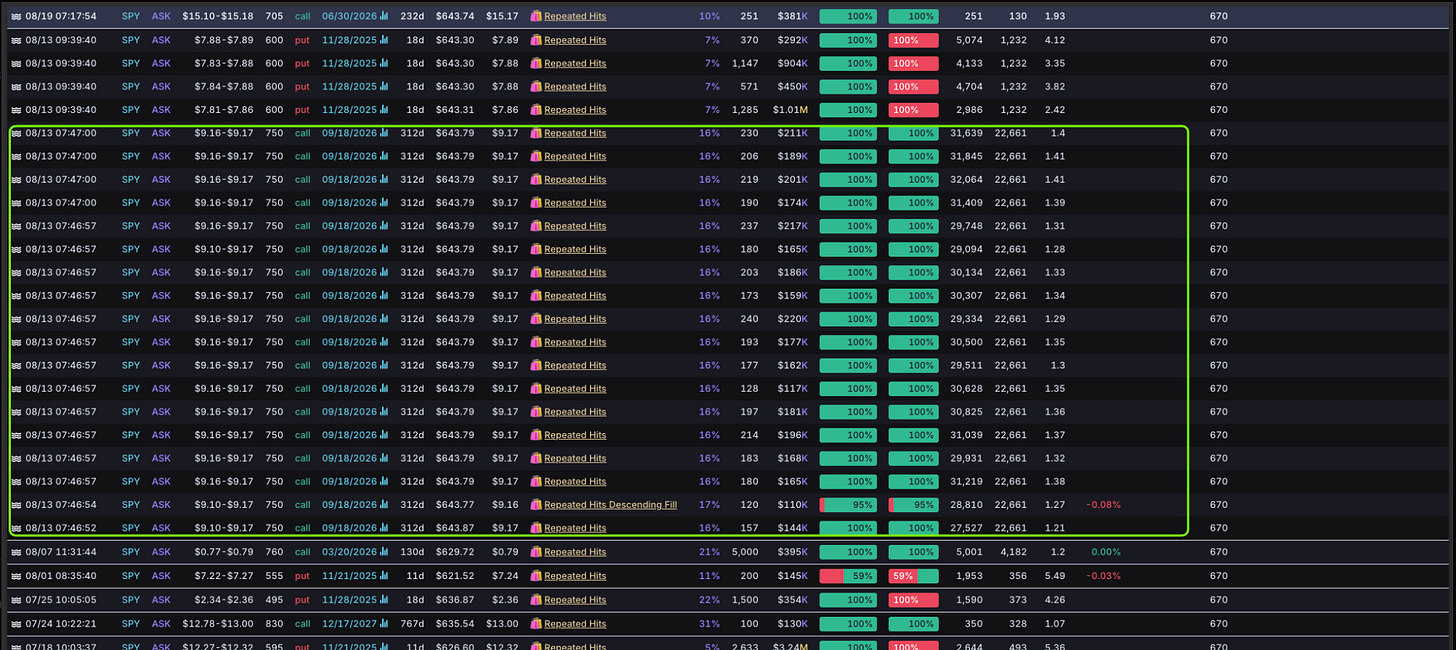Image resolution: width=1456 pixels, height=650 pixels.
Task: Click the $904K premium value
Action: pyautogui.click(x=792, y=63)
